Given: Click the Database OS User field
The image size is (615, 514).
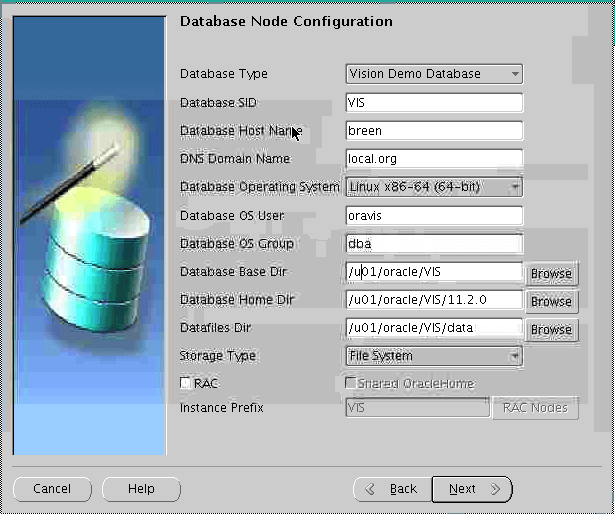Looking at the screenshot, I should coord(433,216).
